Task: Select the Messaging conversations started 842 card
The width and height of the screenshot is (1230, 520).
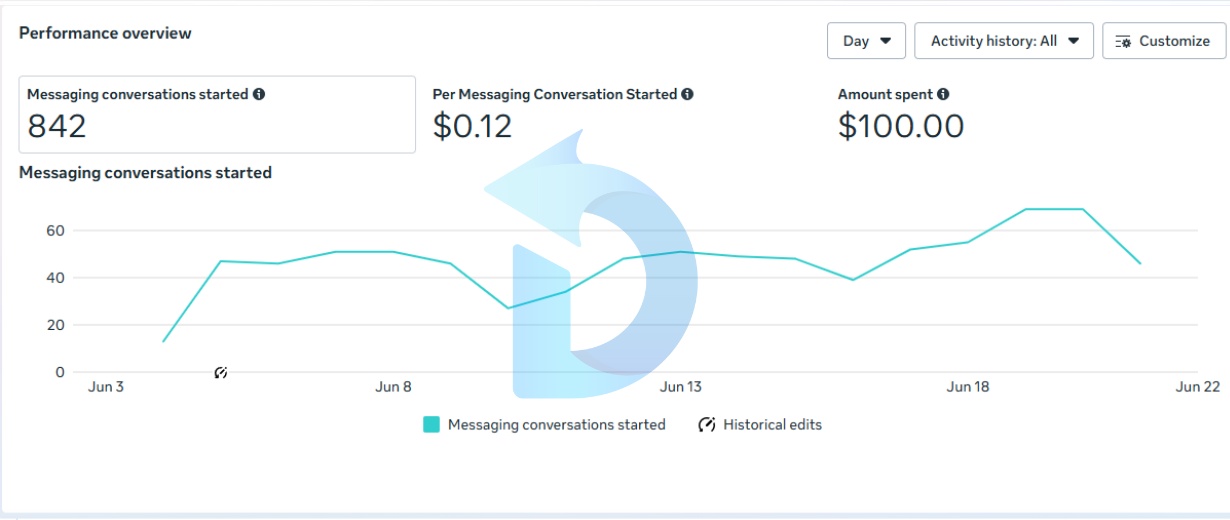Action: [x=217, y=115]
